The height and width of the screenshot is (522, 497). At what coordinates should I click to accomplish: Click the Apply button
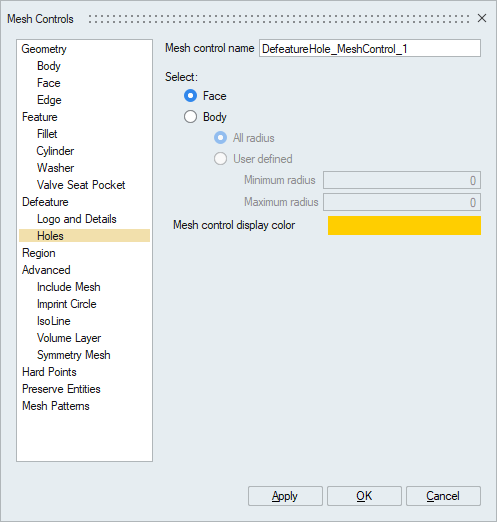285,496
